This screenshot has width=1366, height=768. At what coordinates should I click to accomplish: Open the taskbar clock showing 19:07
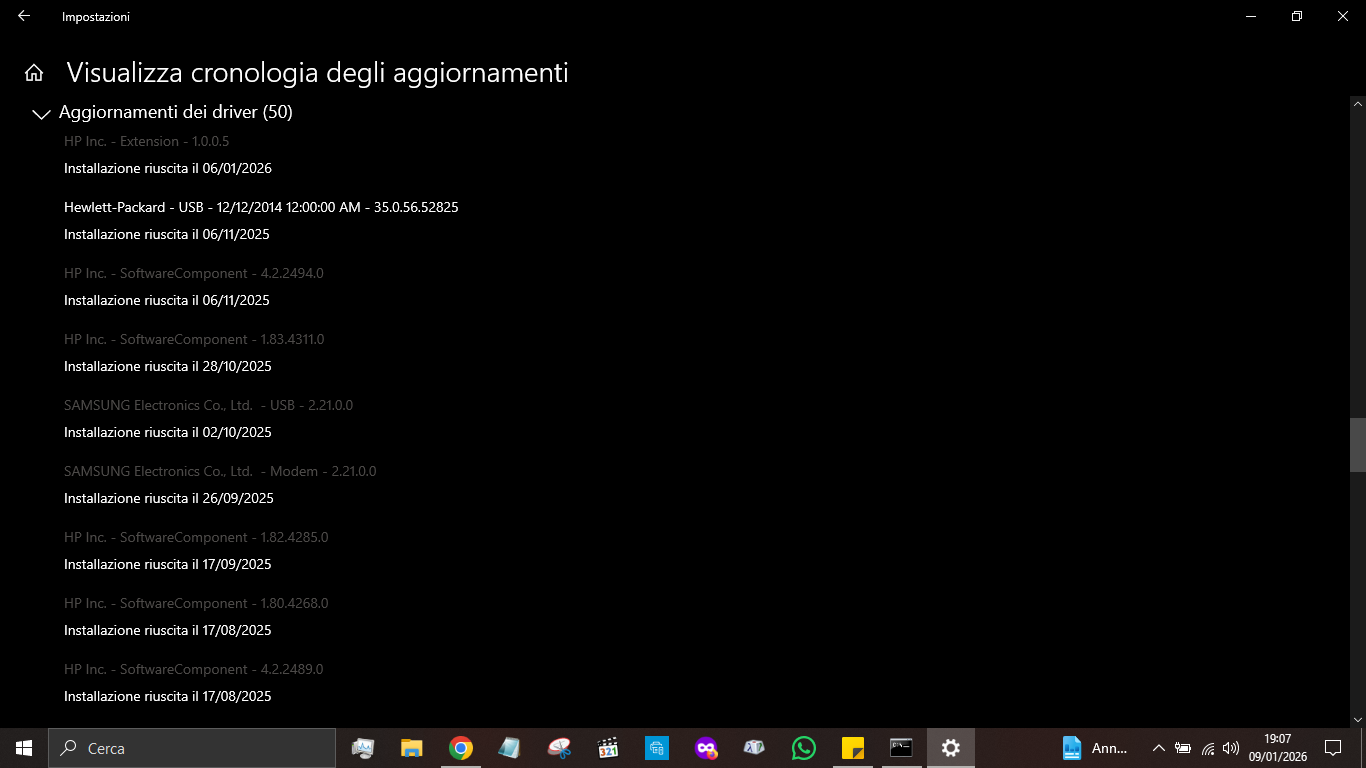pos(1278,748)
